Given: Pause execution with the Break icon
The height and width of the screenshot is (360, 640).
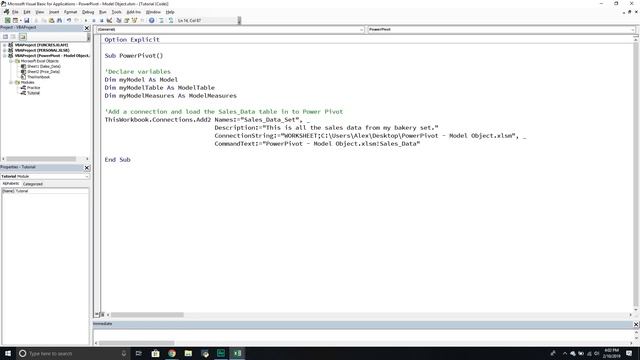Looking at the screenshot, I should click(x=94, y=20).
